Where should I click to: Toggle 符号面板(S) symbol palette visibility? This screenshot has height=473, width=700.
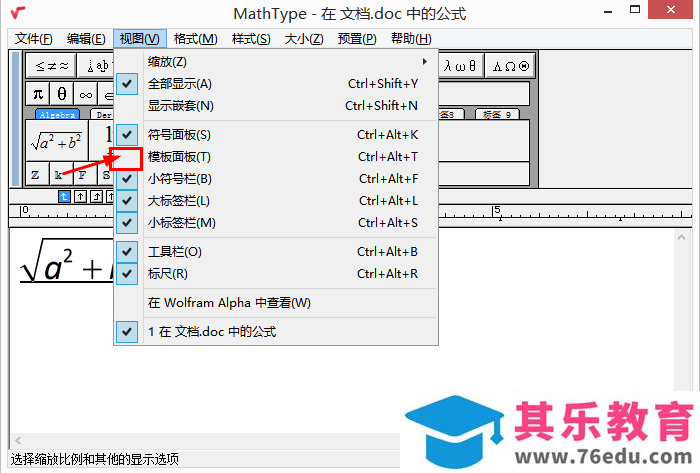point(276,135)
